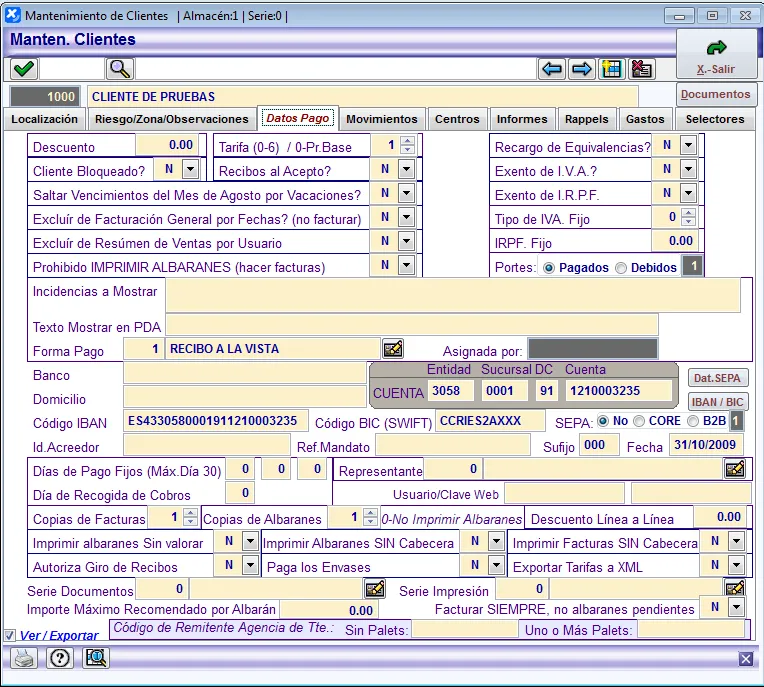
Task: Toggle the Ver / Exportar checkbox
Action: (10, 635)
